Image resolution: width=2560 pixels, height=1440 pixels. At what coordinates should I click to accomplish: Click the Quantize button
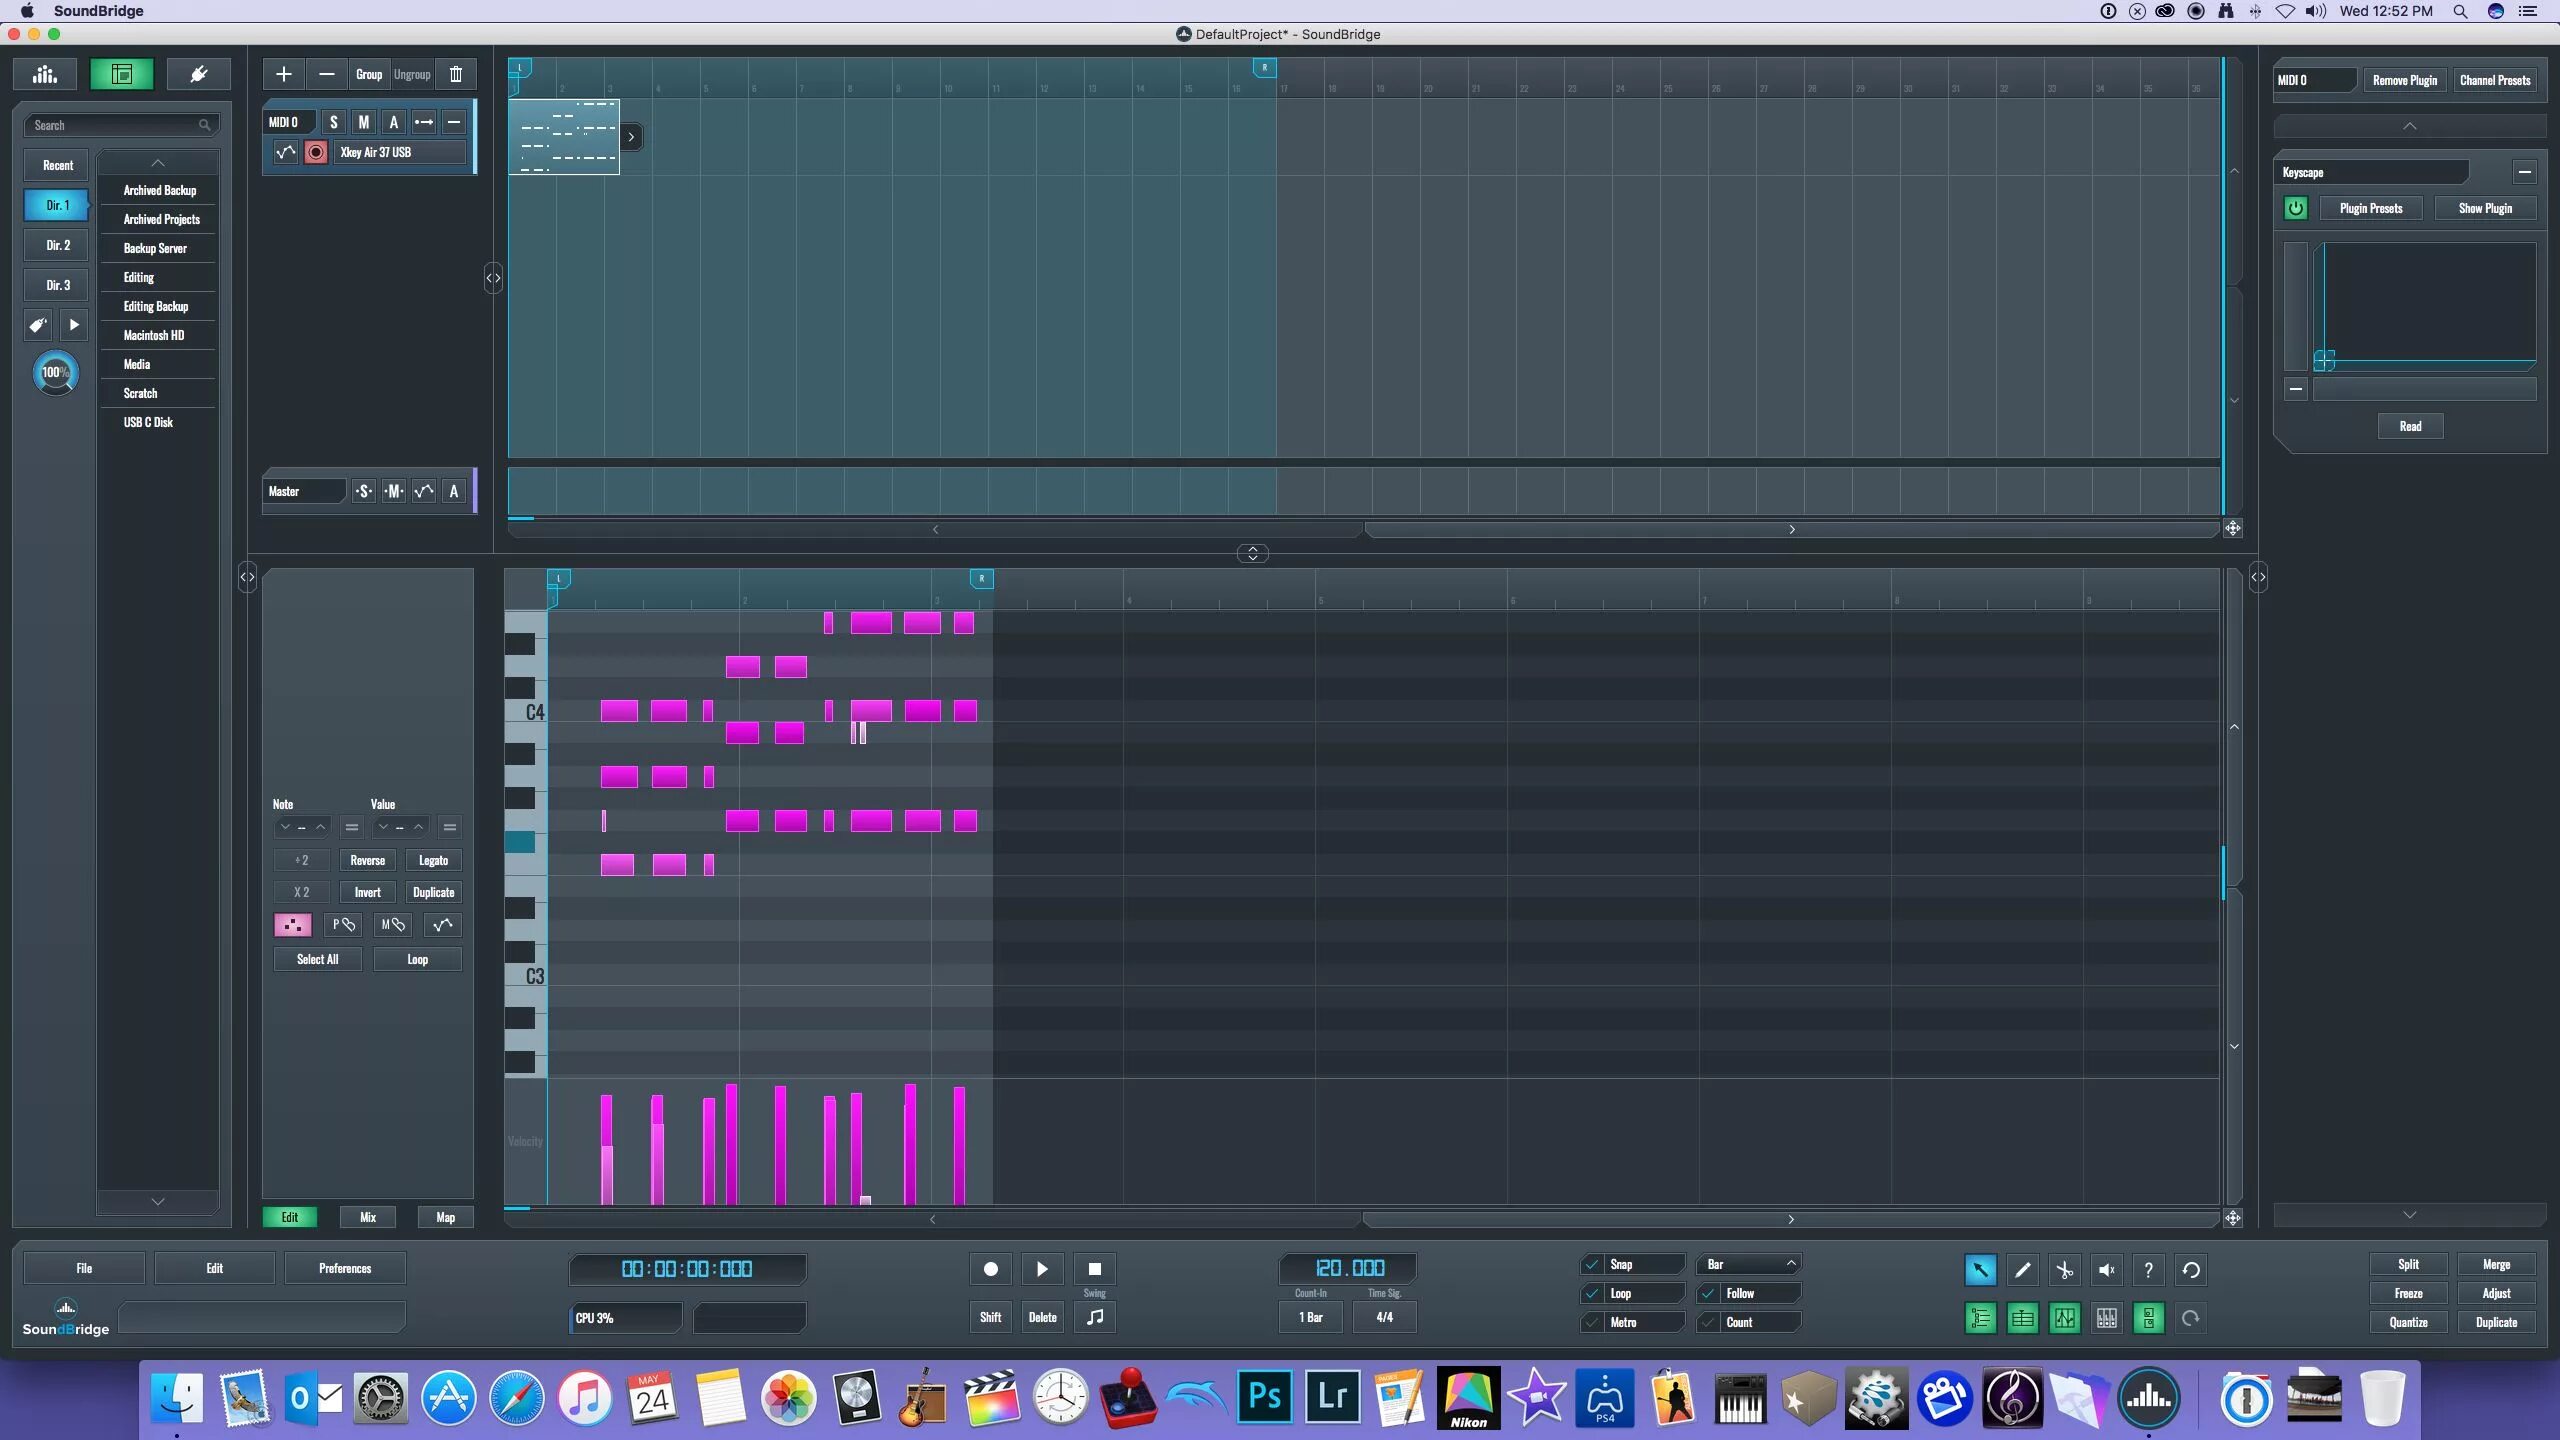(2408, 1322)
